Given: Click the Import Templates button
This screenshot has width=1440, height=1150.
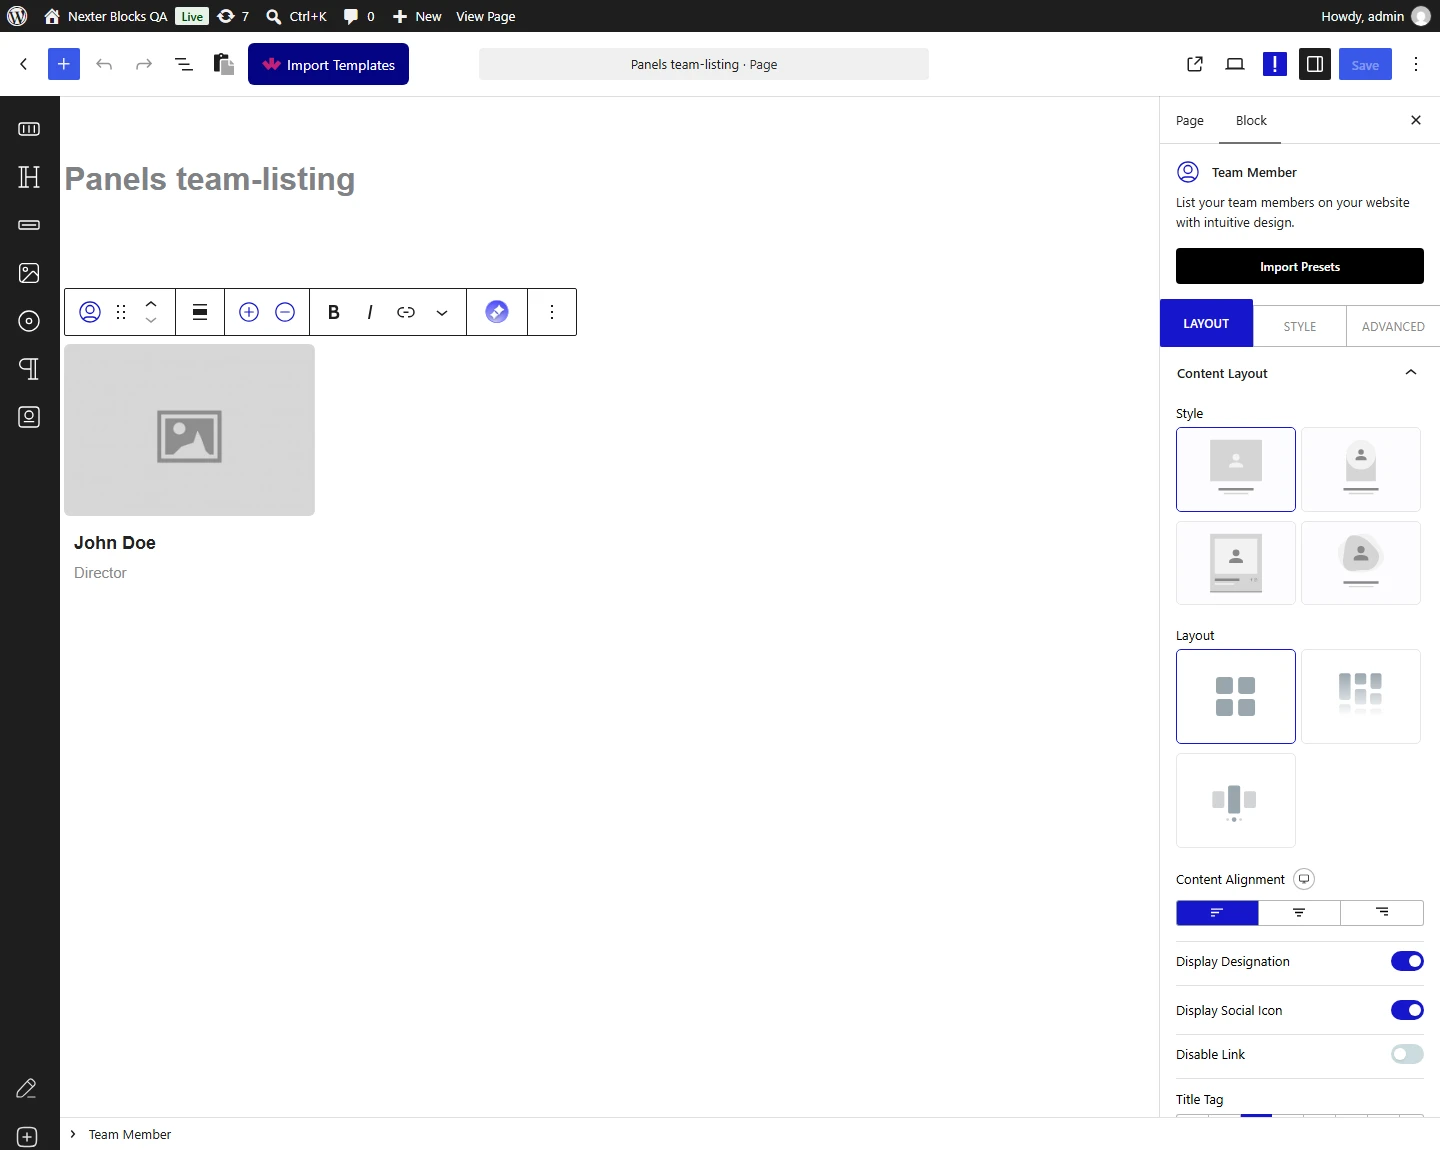Looking at the screenshot, I should (x=328, y=64).
